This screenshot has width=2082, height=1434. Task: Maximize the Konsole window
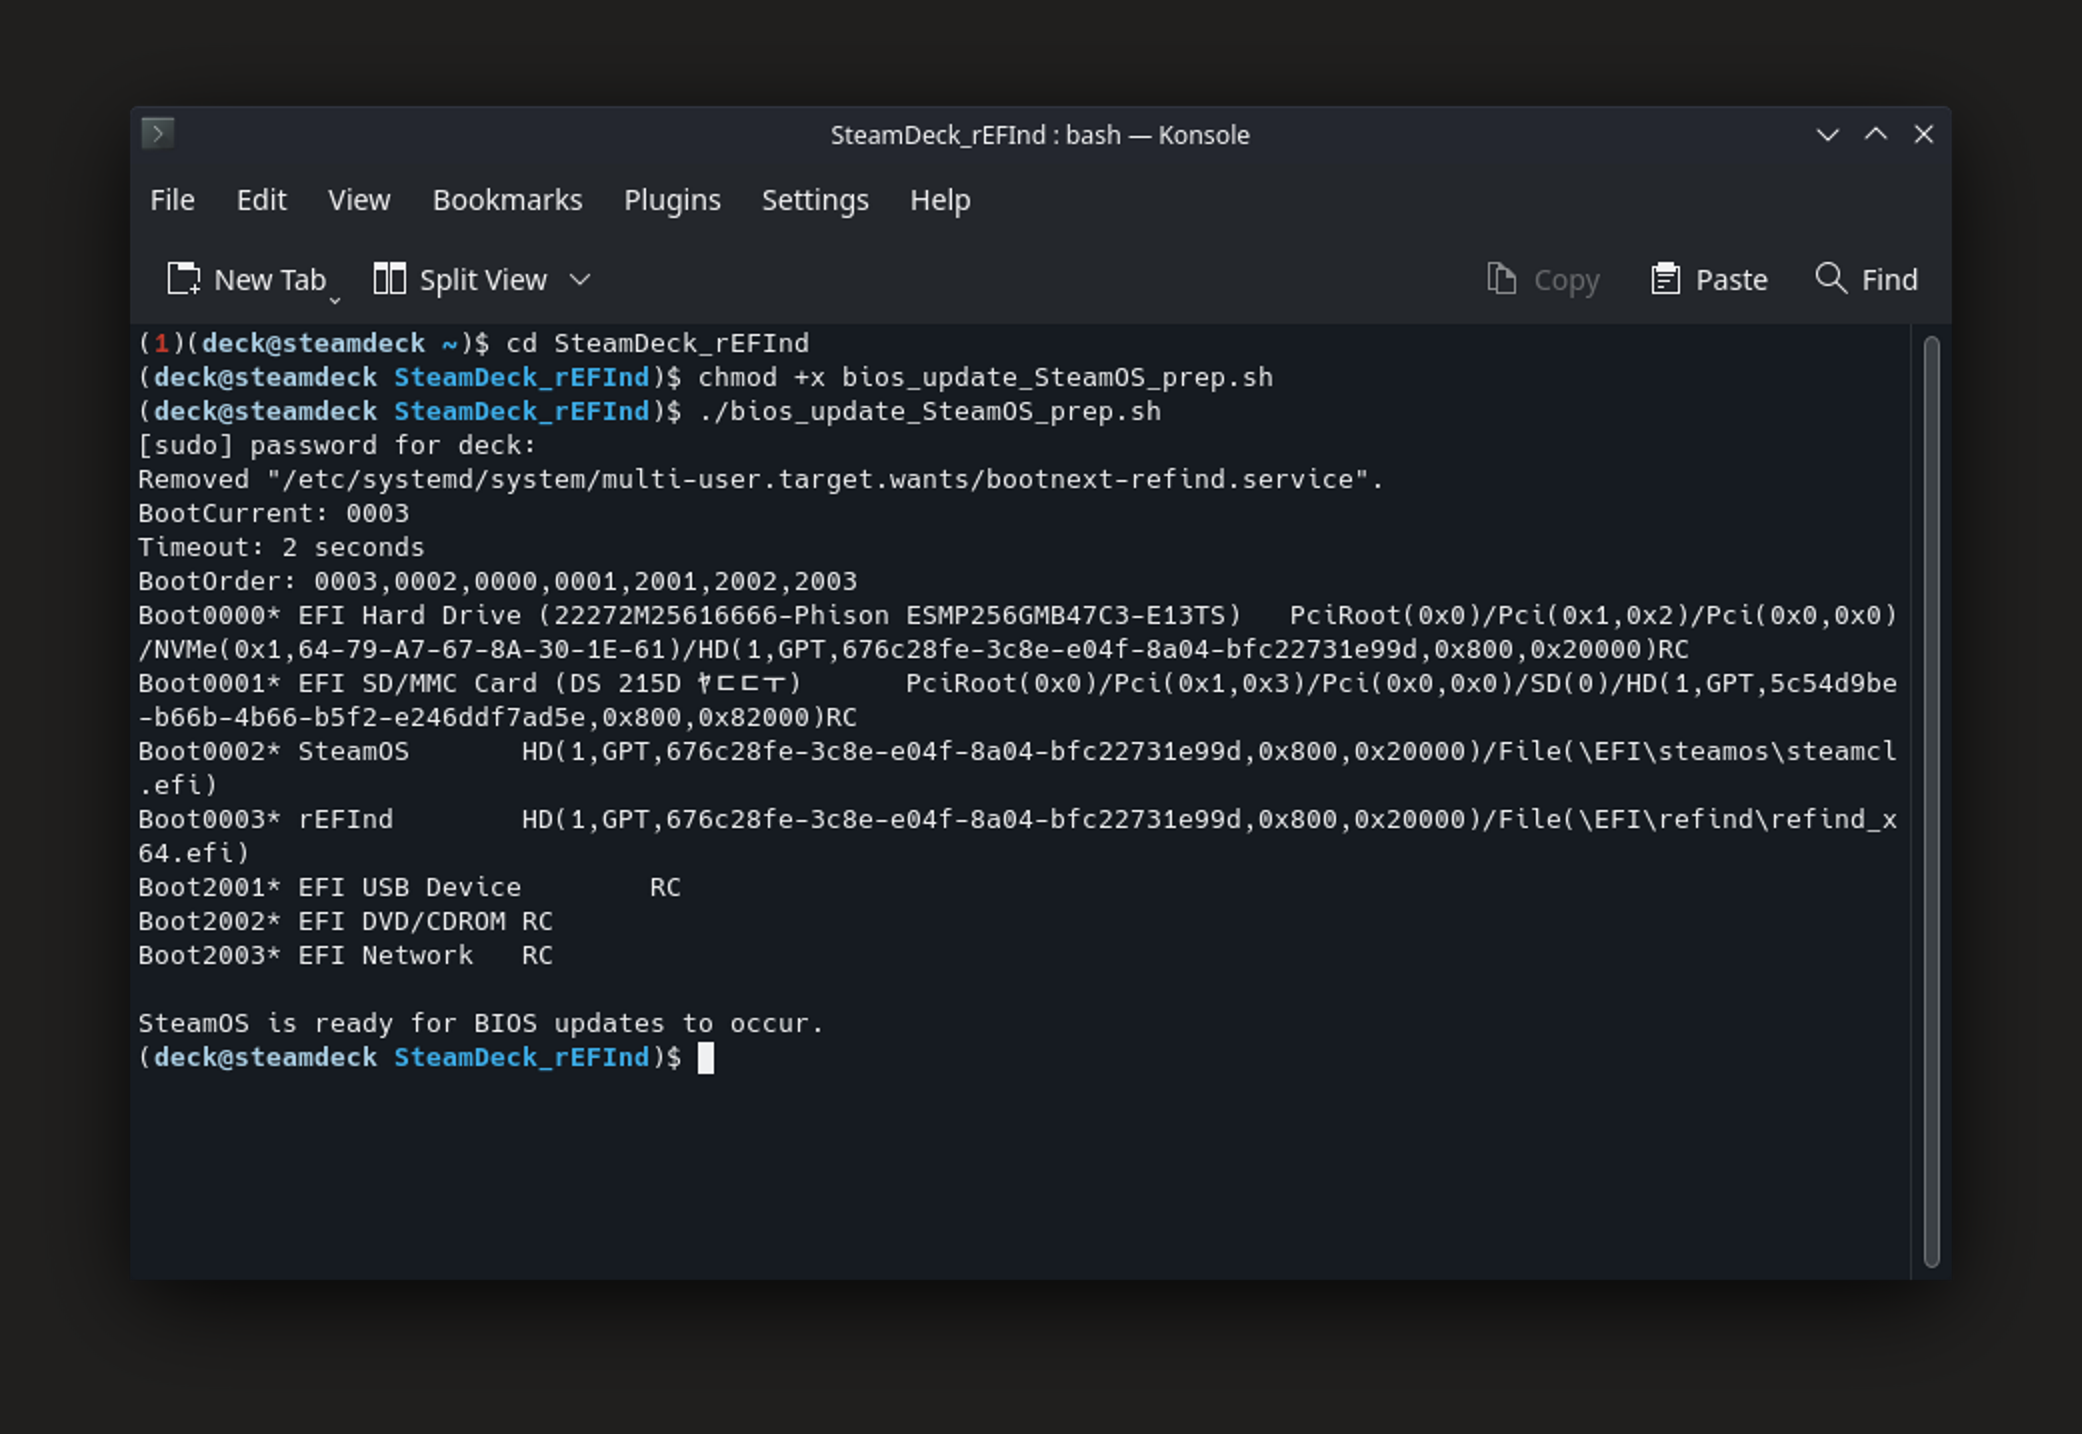(1876, 135)
